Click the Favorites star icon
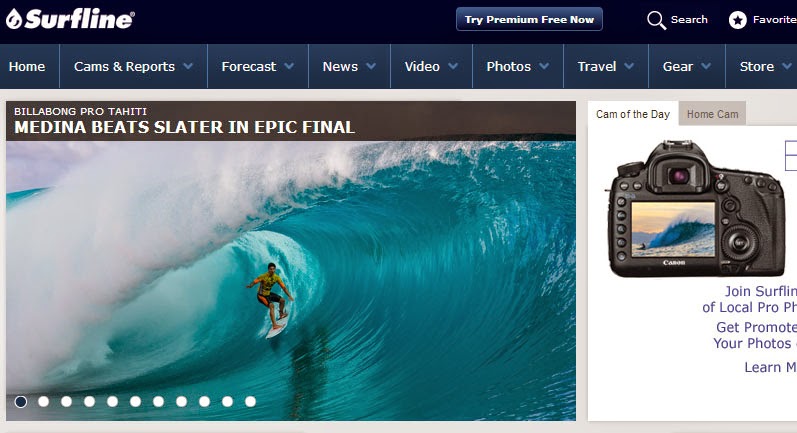This screenshot has width=797, height=433. [x=738, y=20]
